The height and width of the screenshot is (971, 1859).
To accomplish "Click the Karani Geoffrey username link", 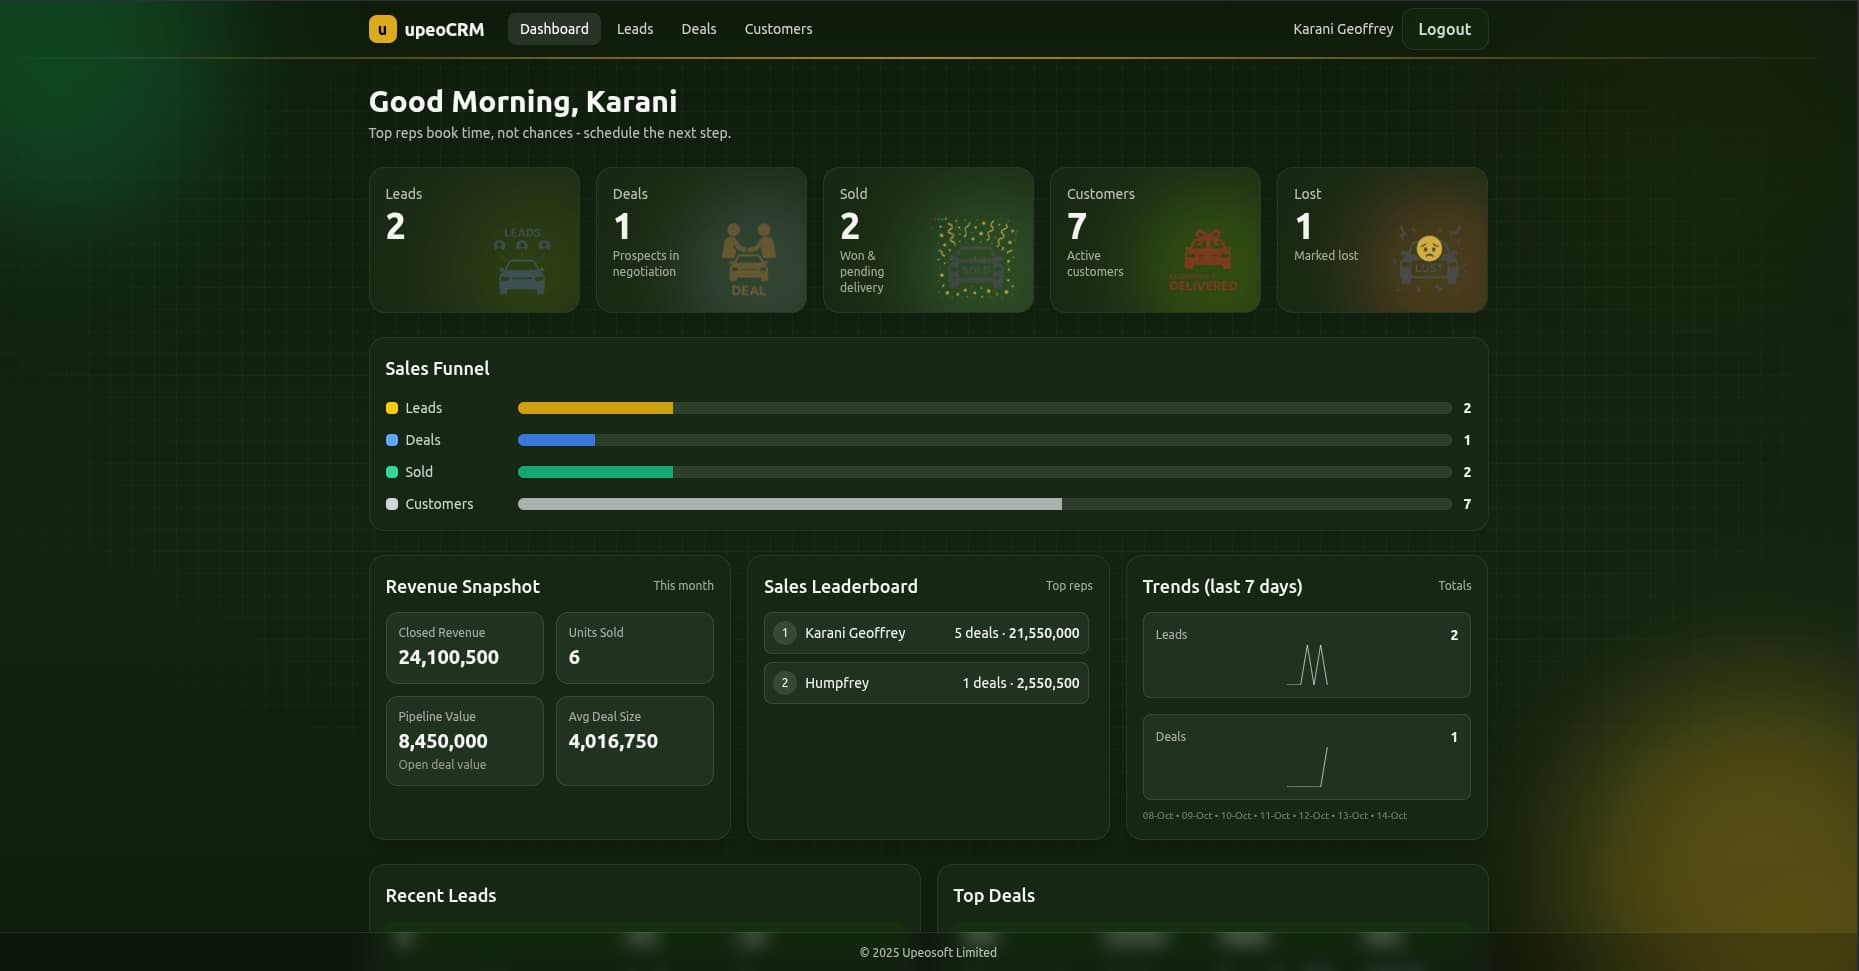I will tap(1342, 29).
